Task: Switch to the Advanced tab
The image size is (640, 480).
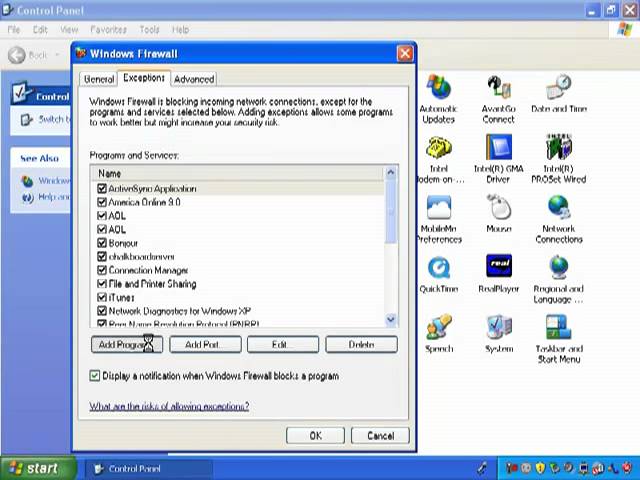Action: tap(194, 79)
